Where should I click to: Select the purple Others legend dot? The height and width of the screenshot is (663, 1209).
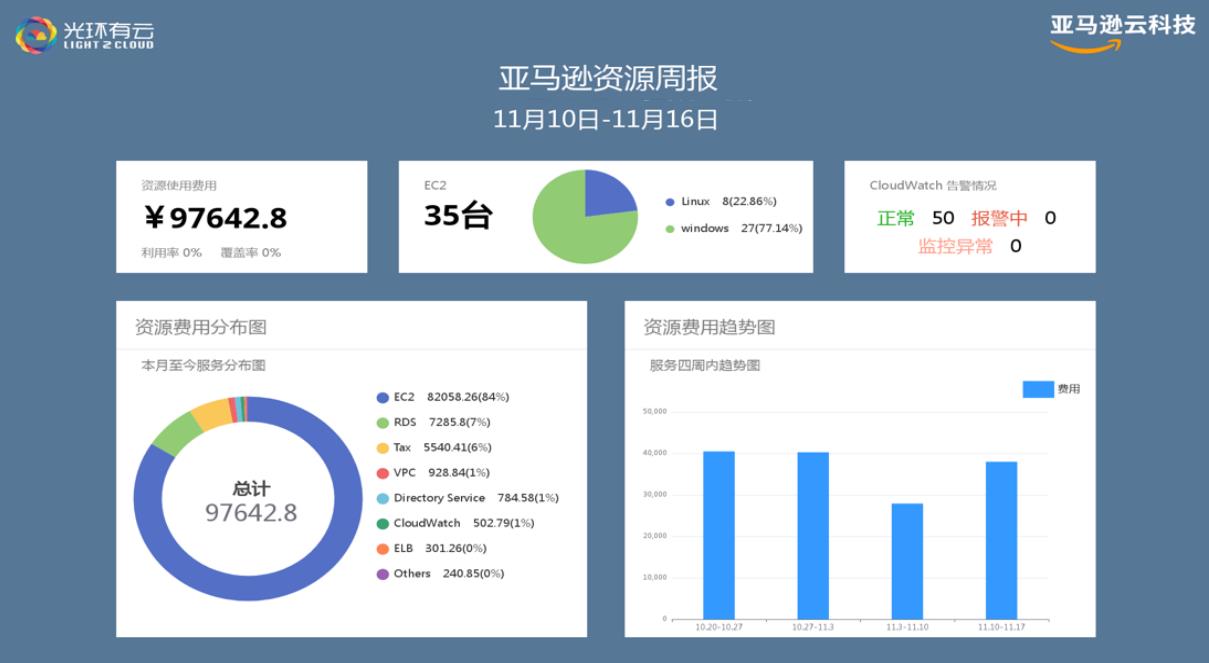pyautogui.click(x=382, y=574)
